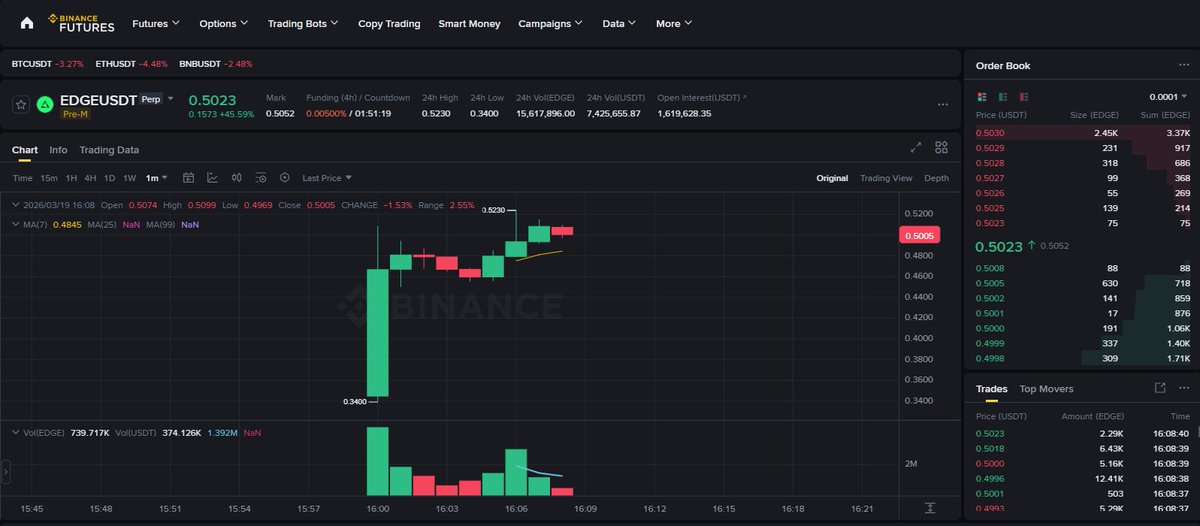Click the circular target icon in chart toolbar
Screen dimensions: 1200x526
click(x=285, y=178)
